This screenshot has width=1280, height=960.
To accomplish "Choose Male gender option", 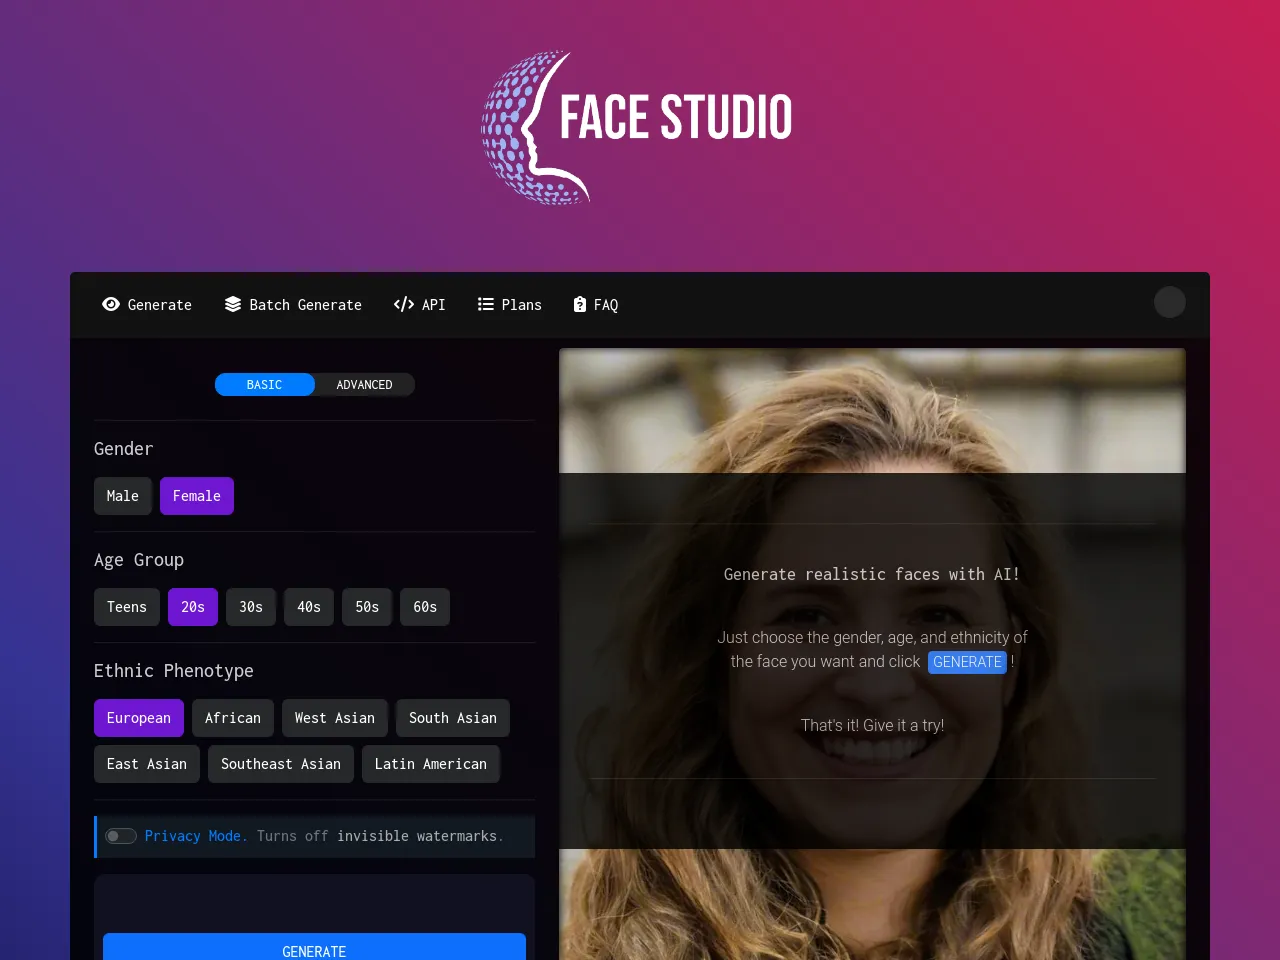I will tap(123, 496).
